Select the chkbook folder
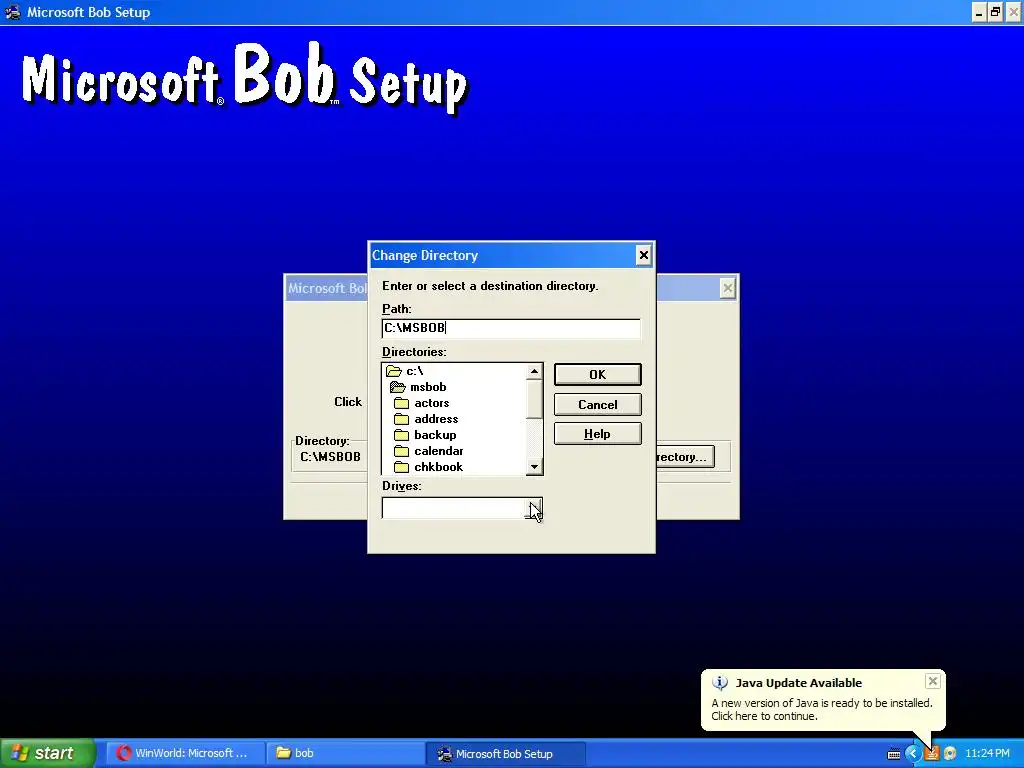 pyautogui.click(x=438, y=467)
